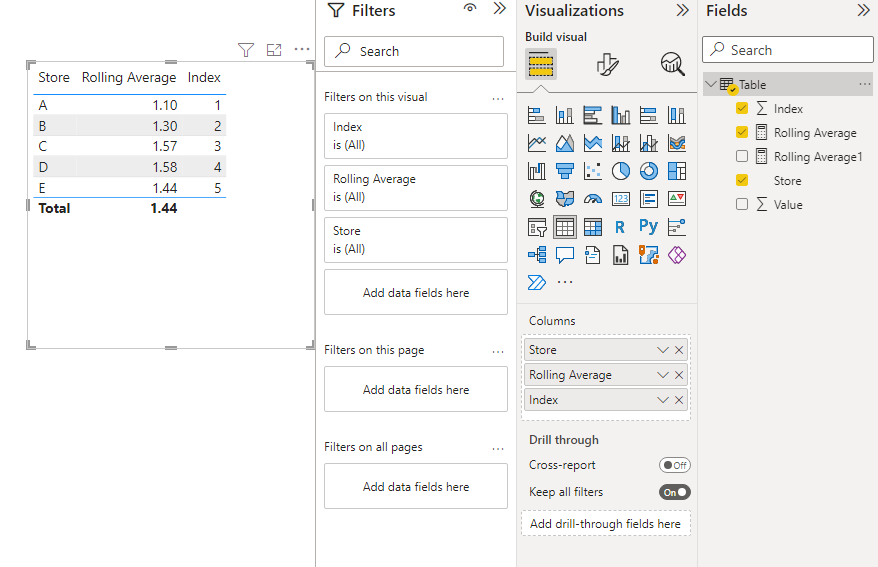Open more options for Filters on this visual
Image resolution: width=878 pixels, height=567 pixels.
coord(498,99)
